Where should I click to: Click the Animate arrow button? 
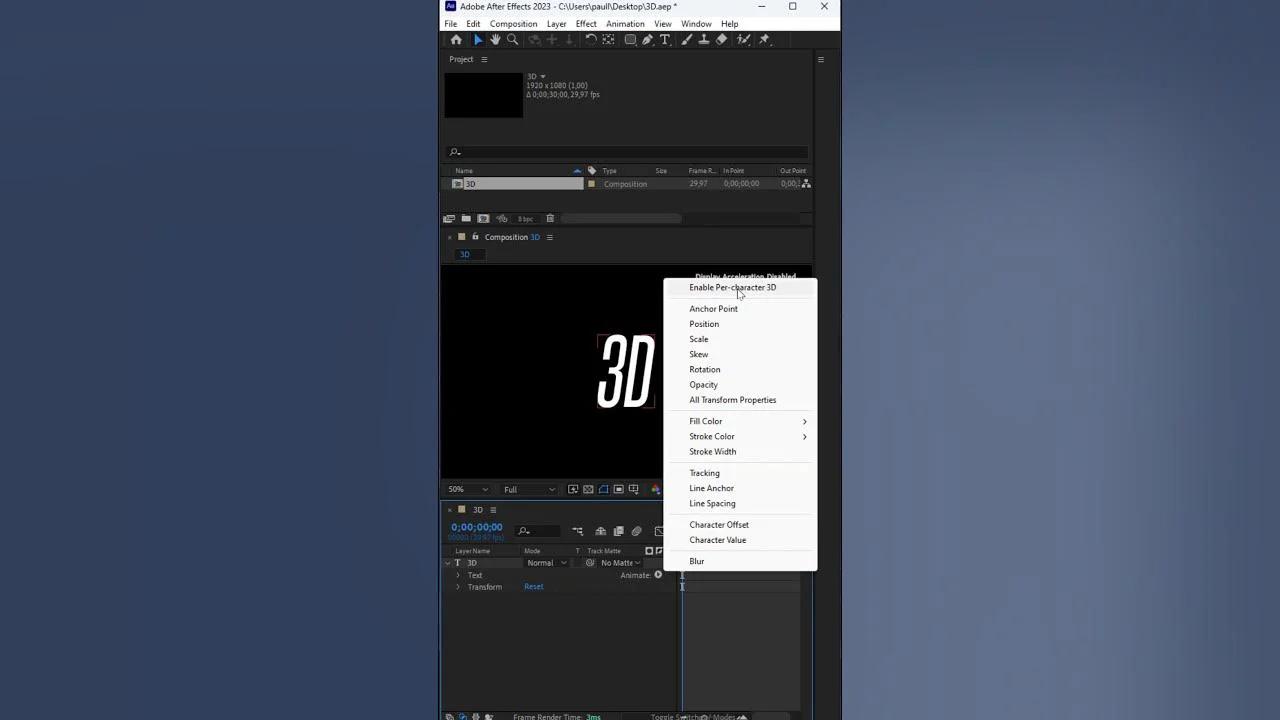coord(658,575)
